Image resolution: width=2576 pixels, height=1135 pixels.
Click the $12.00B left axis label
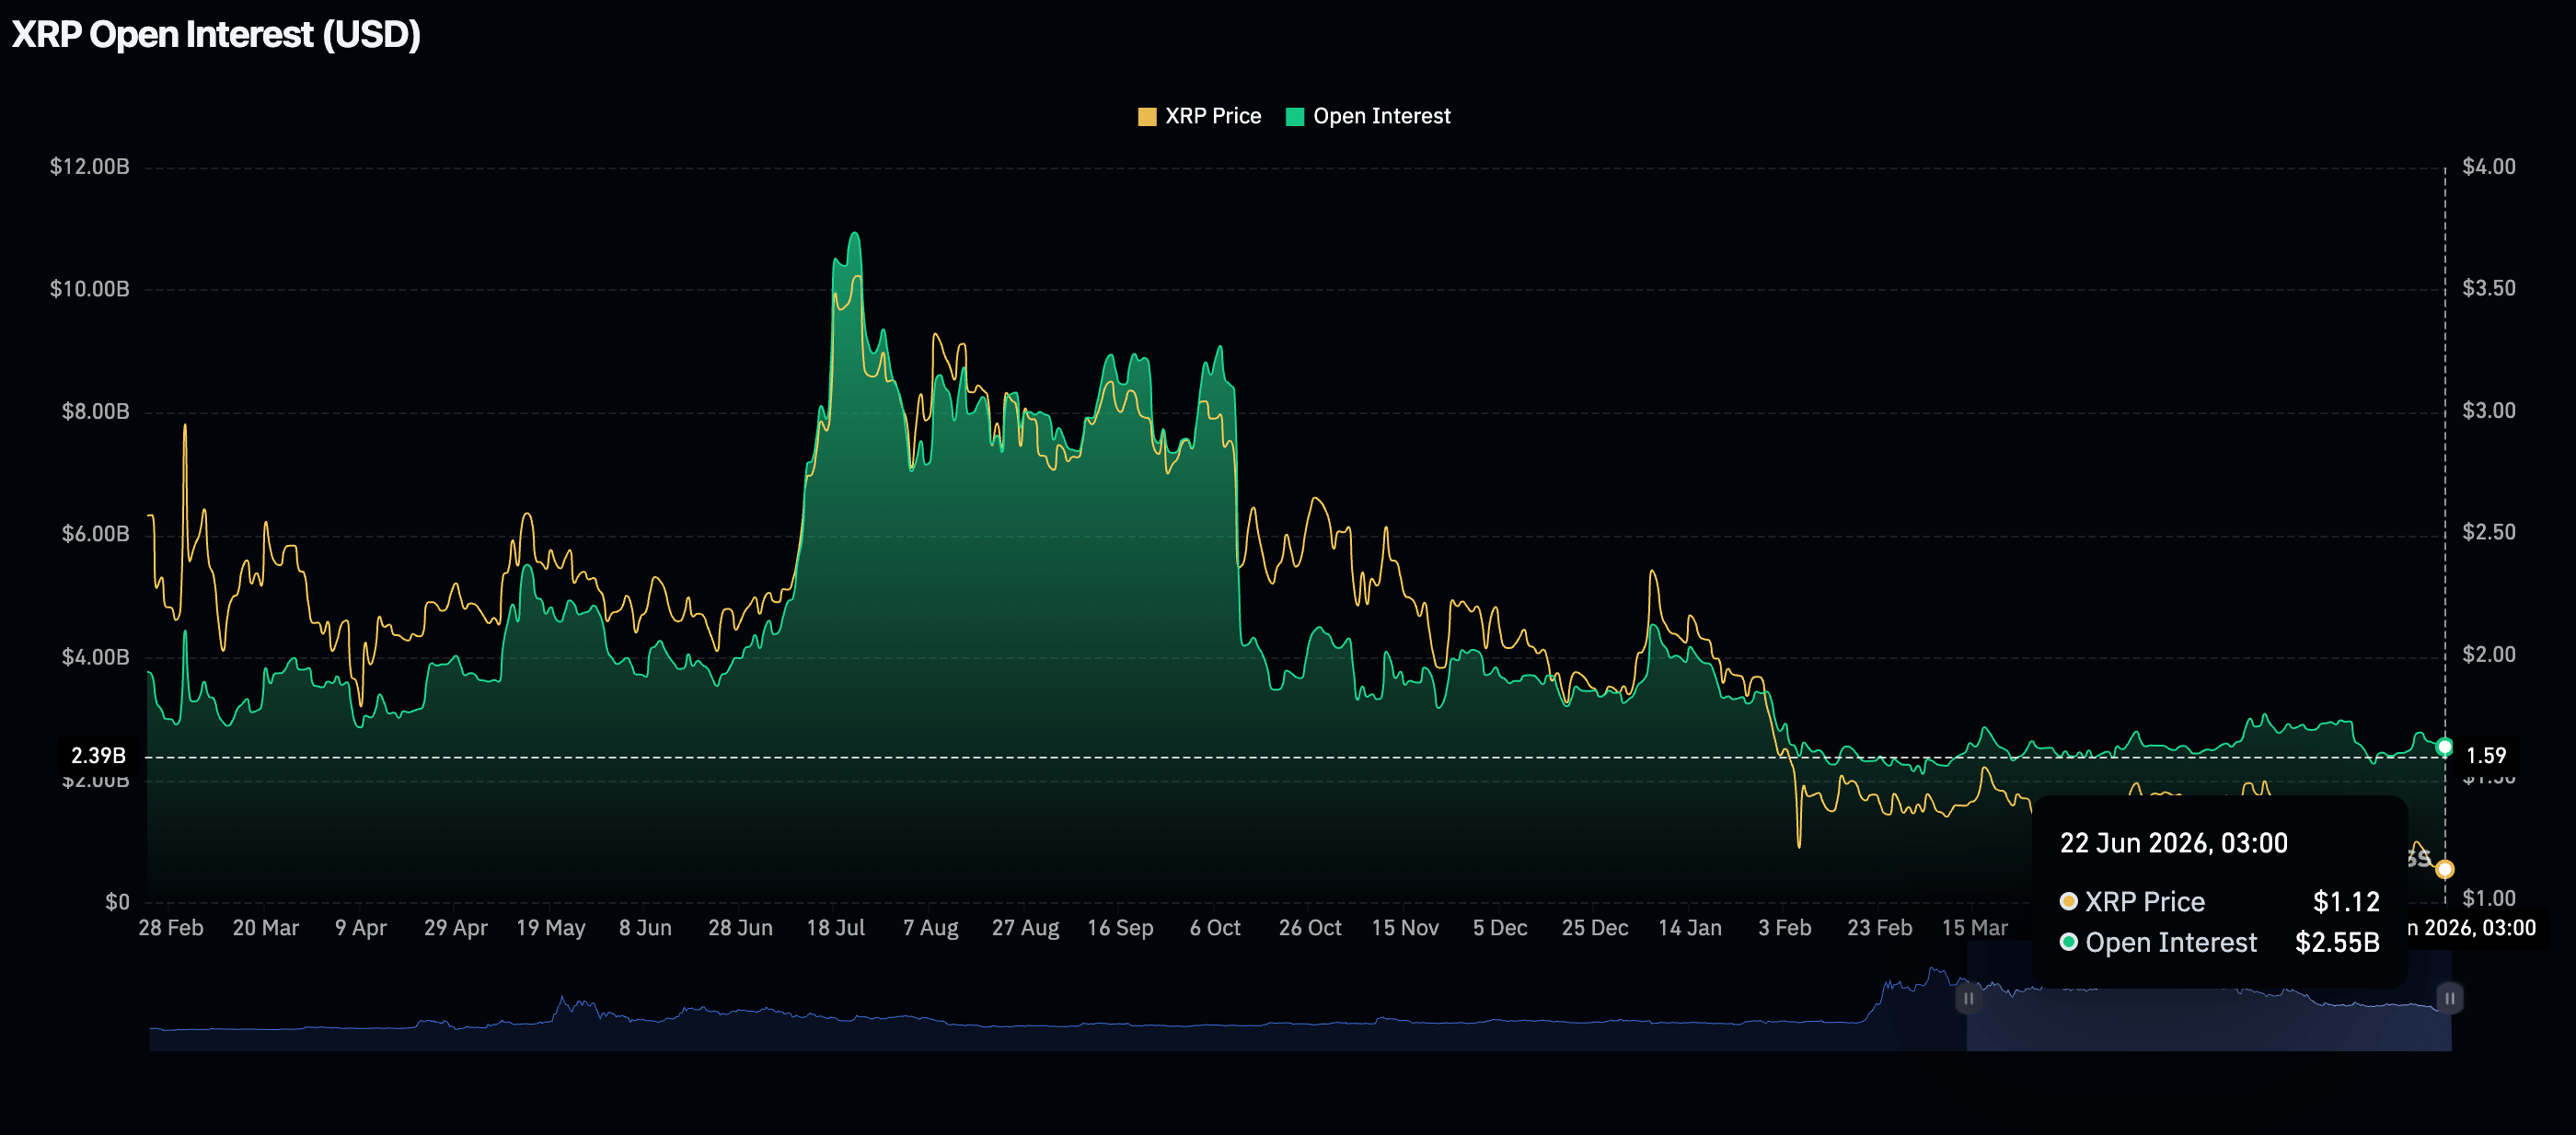90,167
